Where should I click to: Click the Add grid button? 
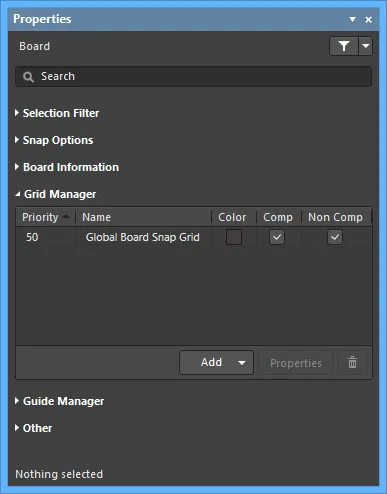tap(211, 362)
